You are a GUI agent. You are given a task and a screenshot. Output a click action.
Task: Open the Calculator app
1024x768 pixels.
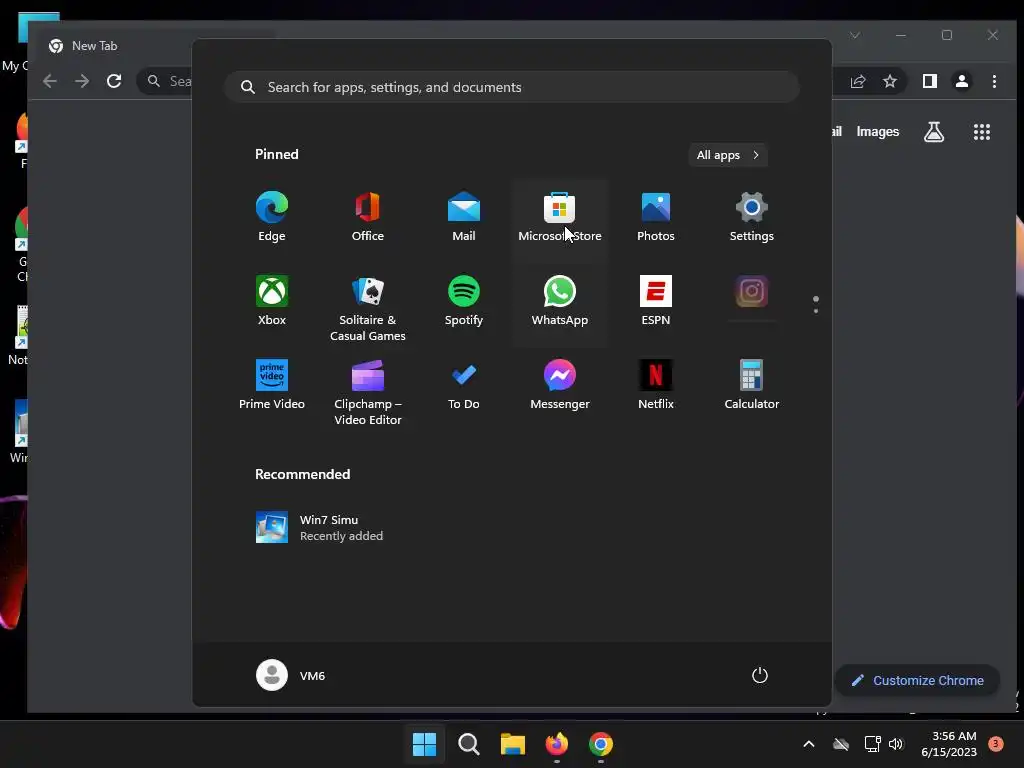752,385
